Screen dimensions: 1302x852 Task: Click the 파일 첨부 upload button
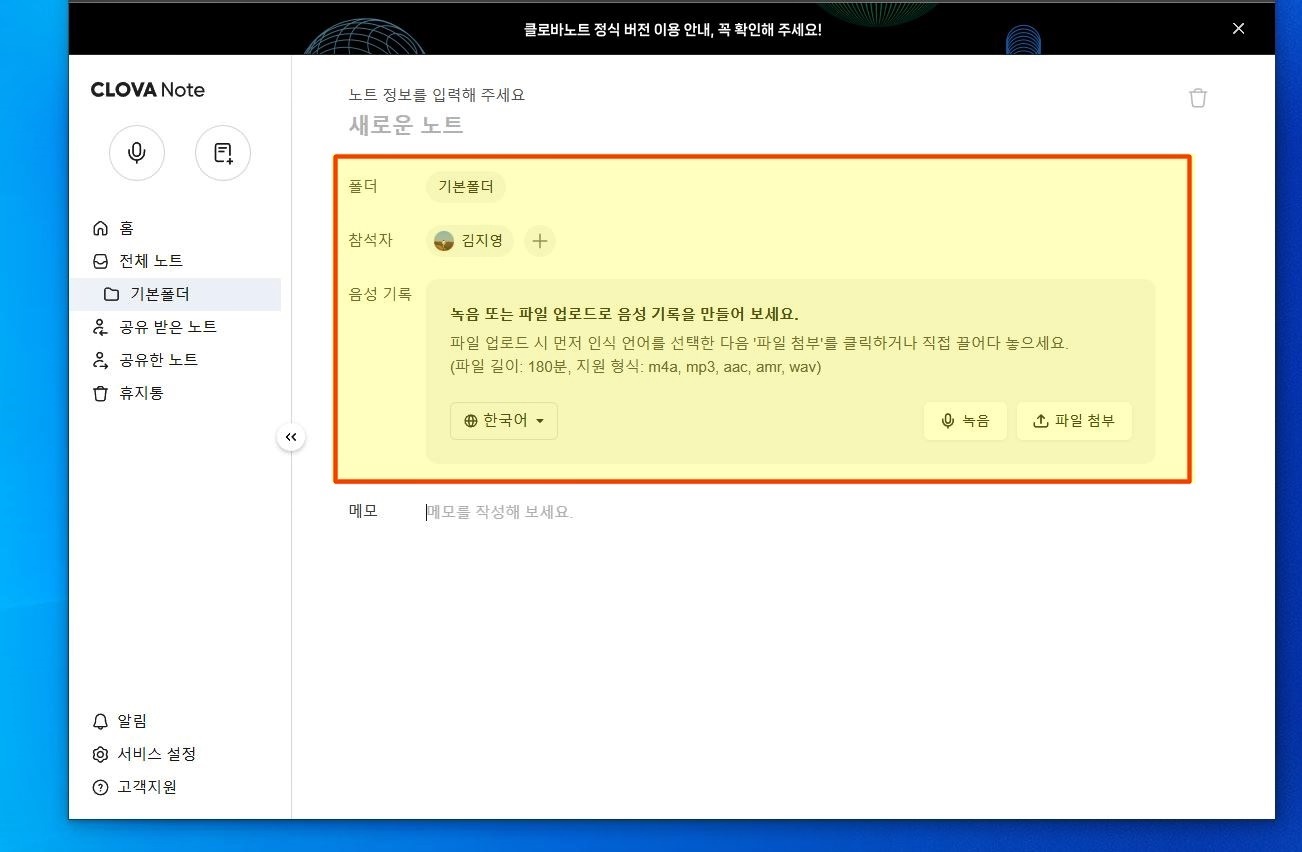1074,421
